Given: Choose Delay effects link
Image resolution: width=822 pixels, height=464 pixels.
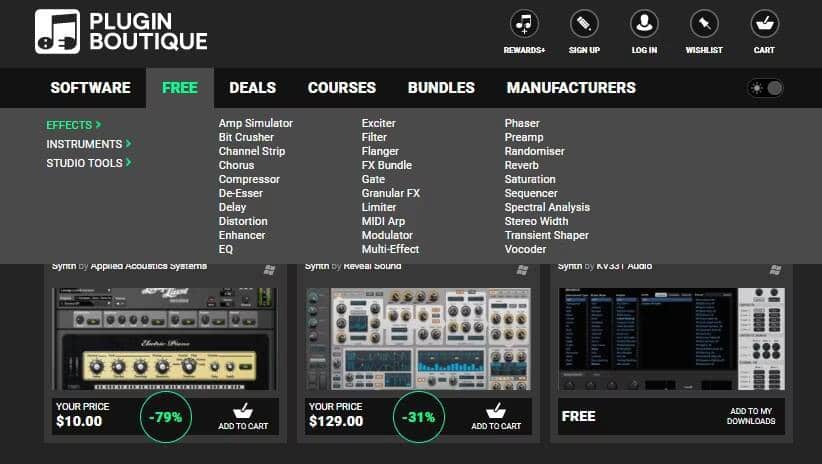Looking at the screenshot, I should point(232,207).
